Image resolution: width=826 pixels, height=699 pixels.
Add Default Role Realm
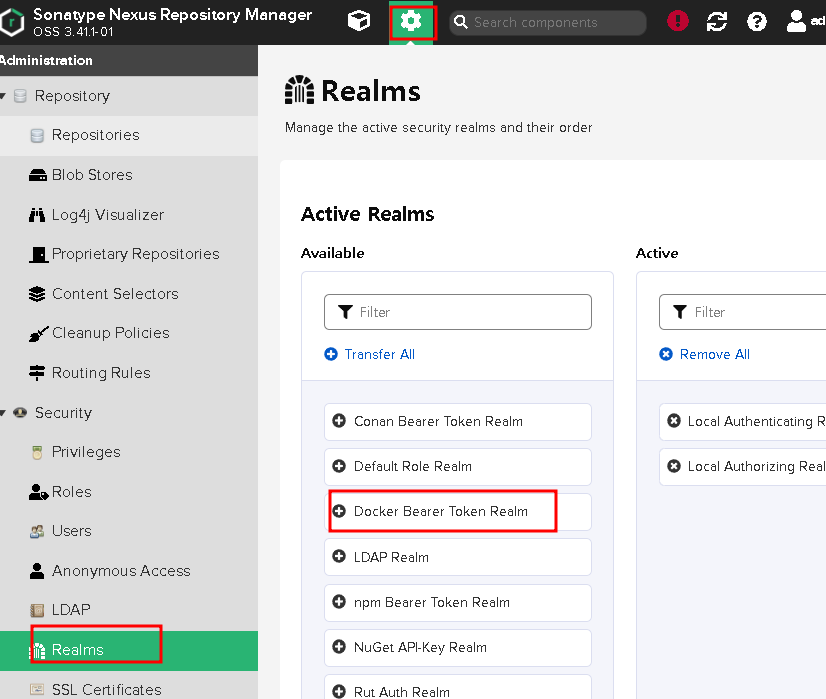[x=457, y=466]
